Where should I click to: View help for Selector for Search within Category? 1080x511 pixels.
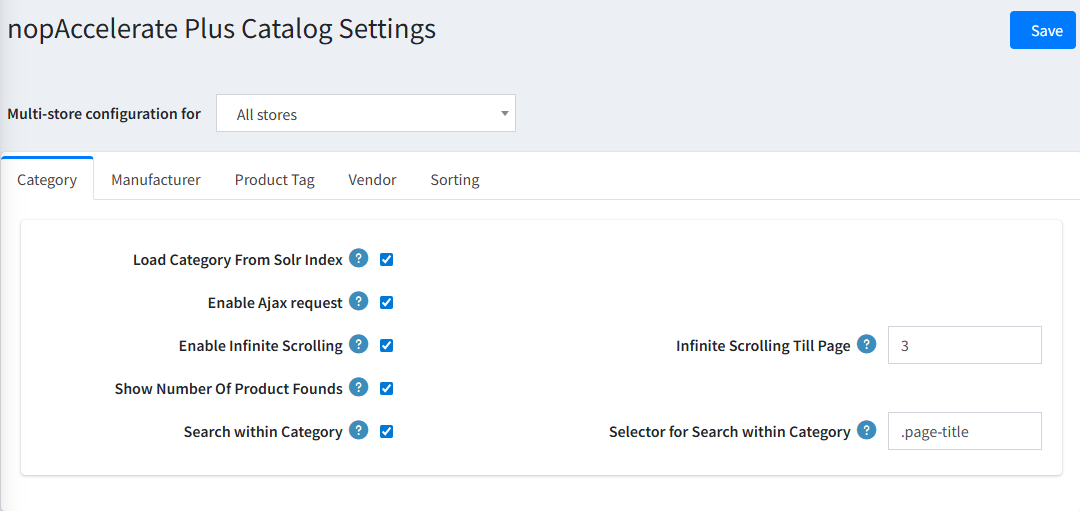point(866,430)
